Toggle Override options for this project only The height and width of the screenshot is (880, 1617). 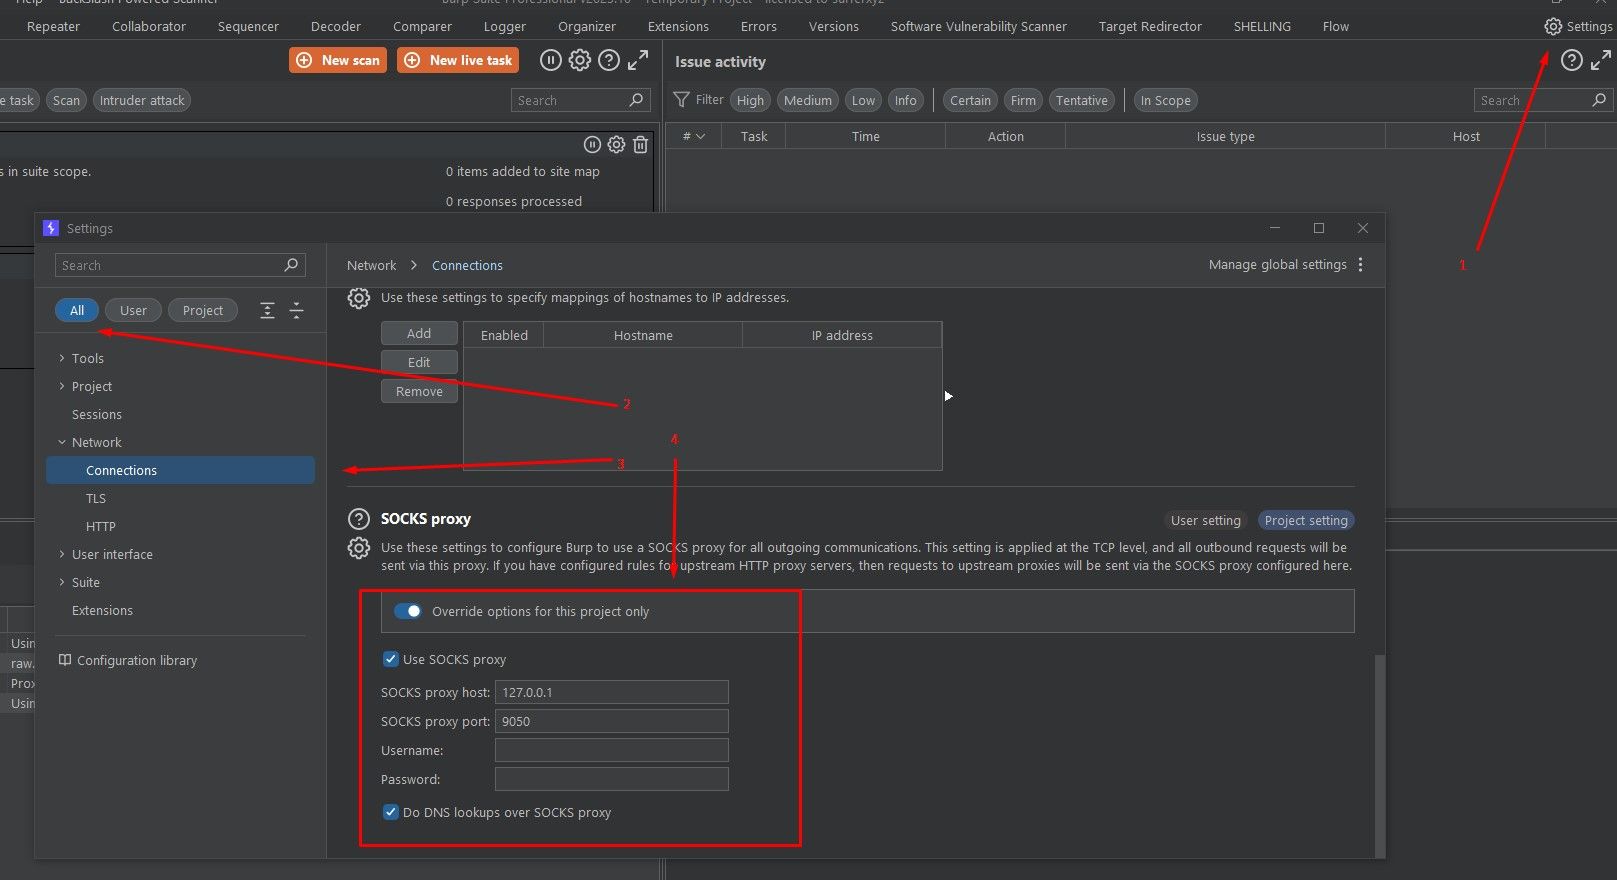pos(408,611)
